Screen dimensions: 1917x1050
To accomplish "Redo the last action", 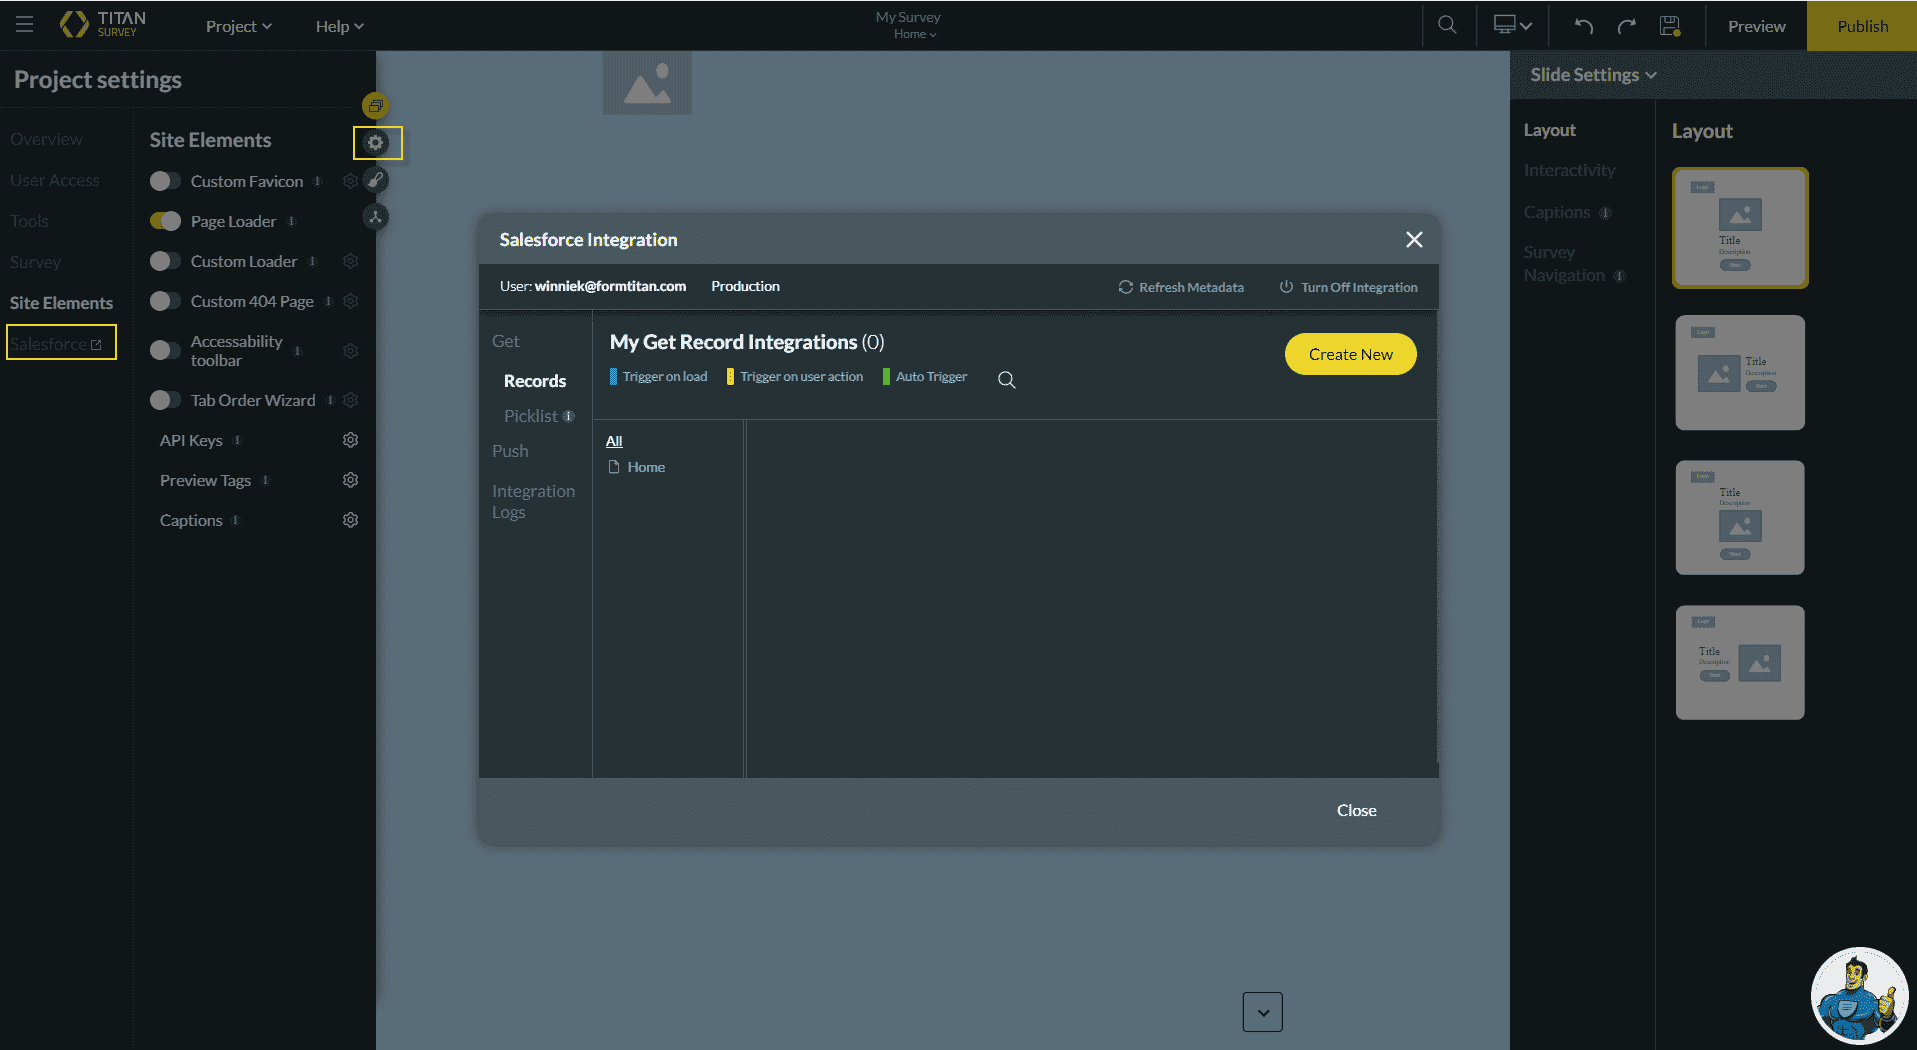I will pos(1627,26).
